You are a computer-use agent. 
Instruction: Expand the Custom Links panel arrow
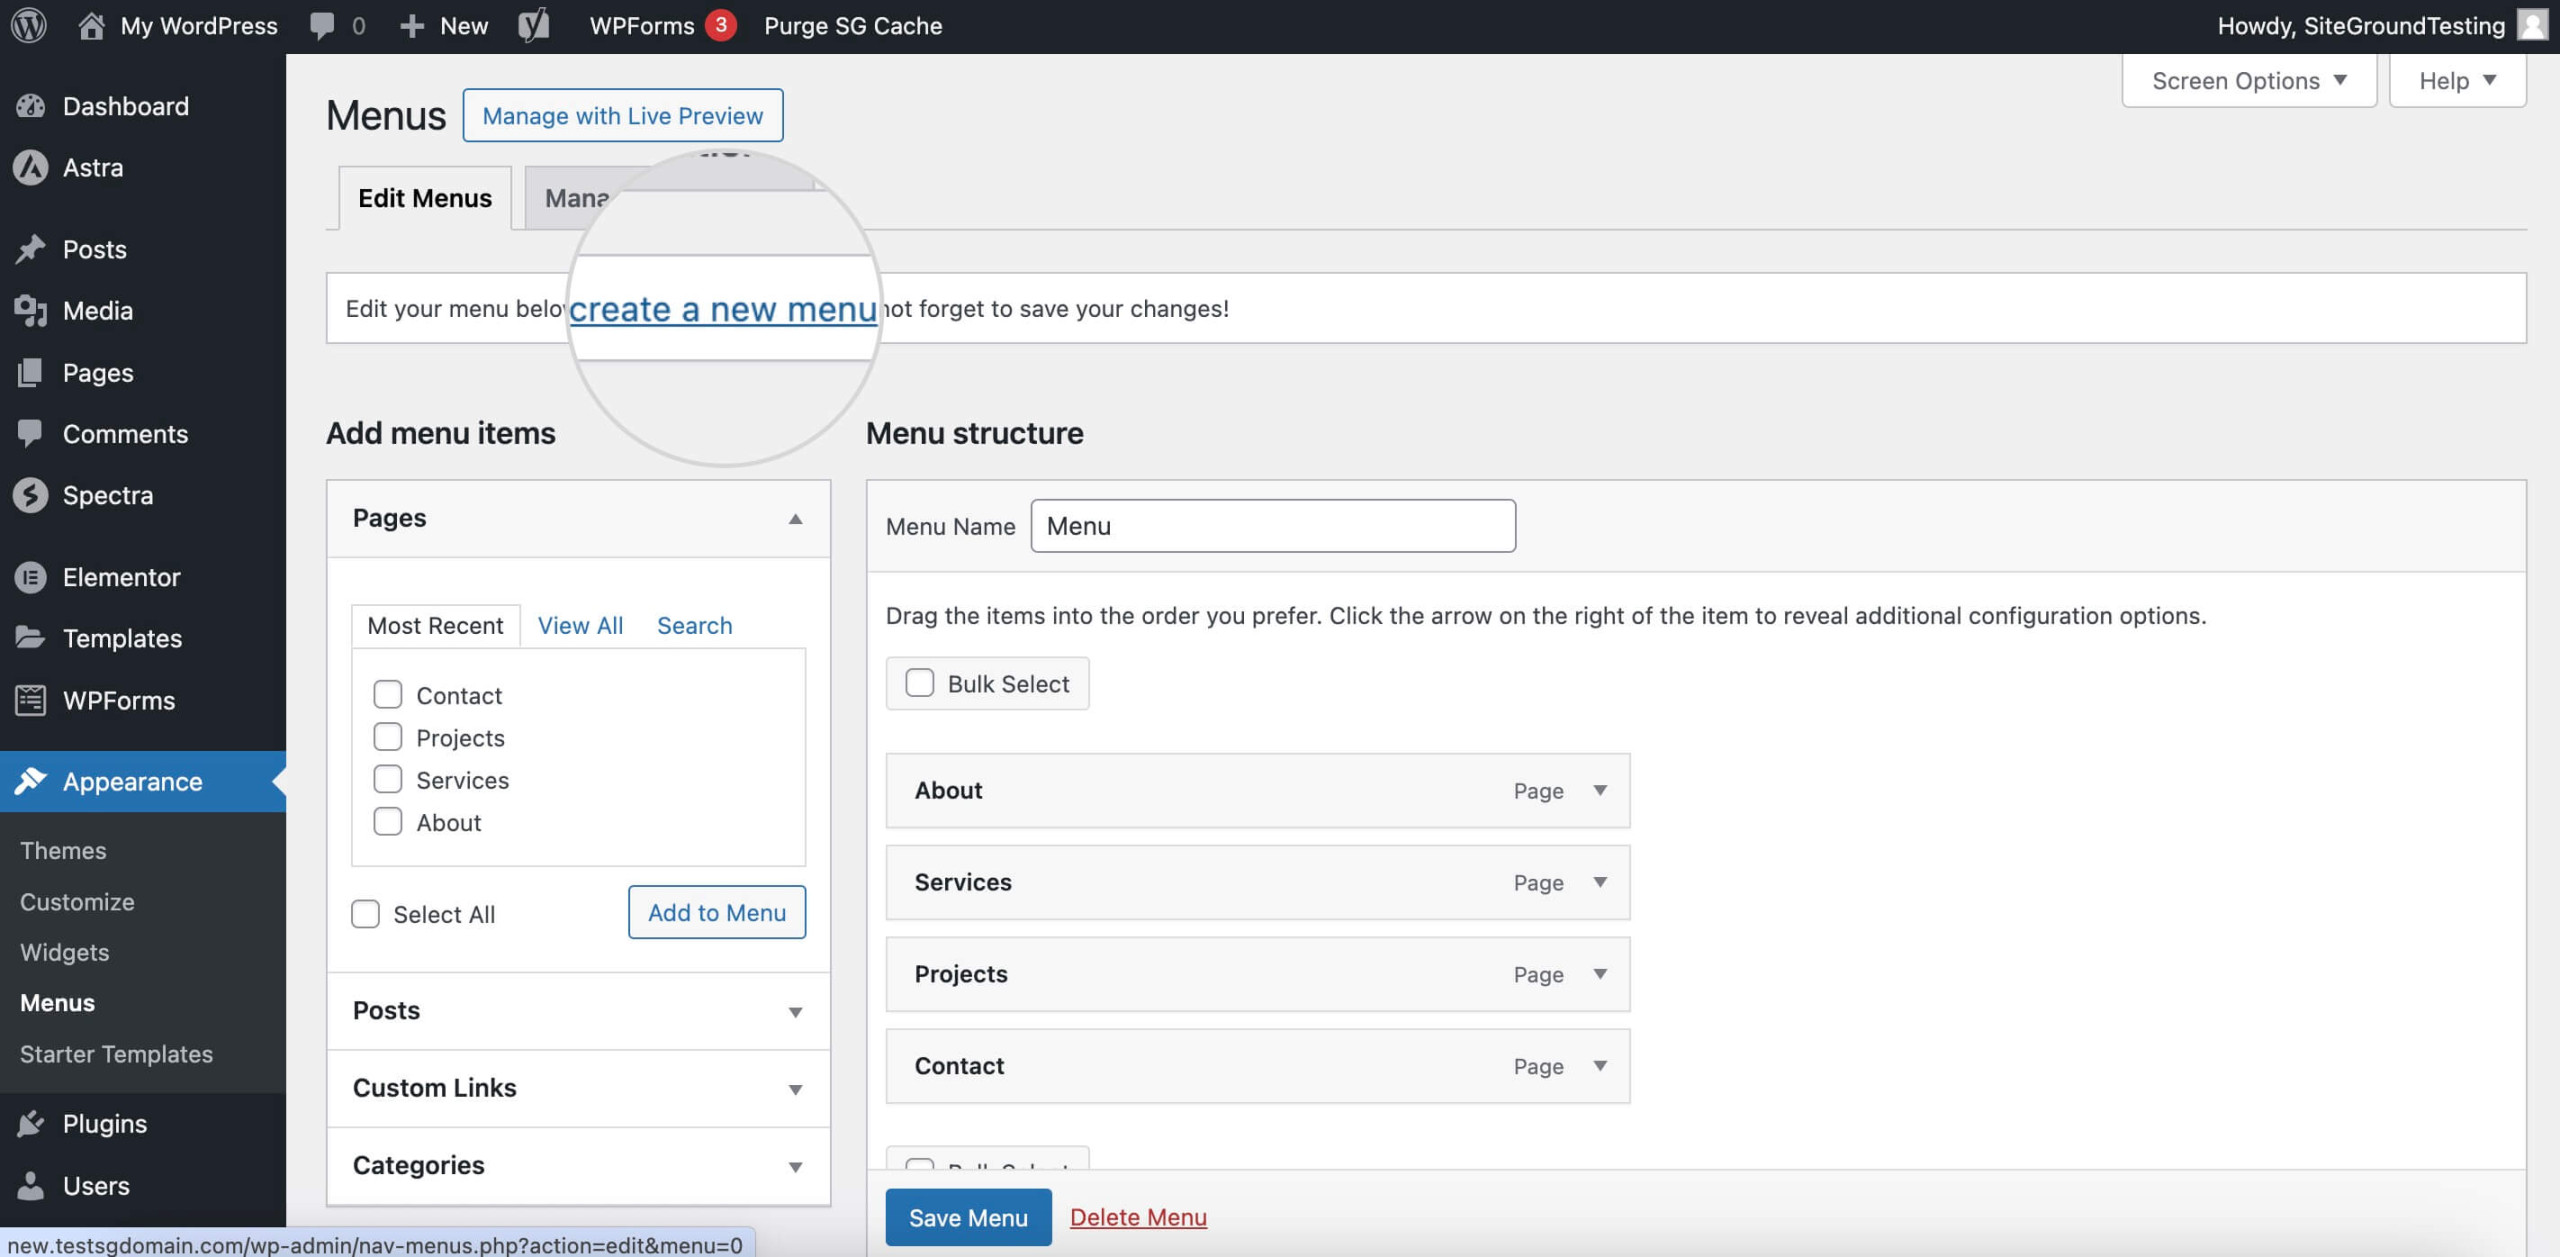click(x=796, y=1089)
